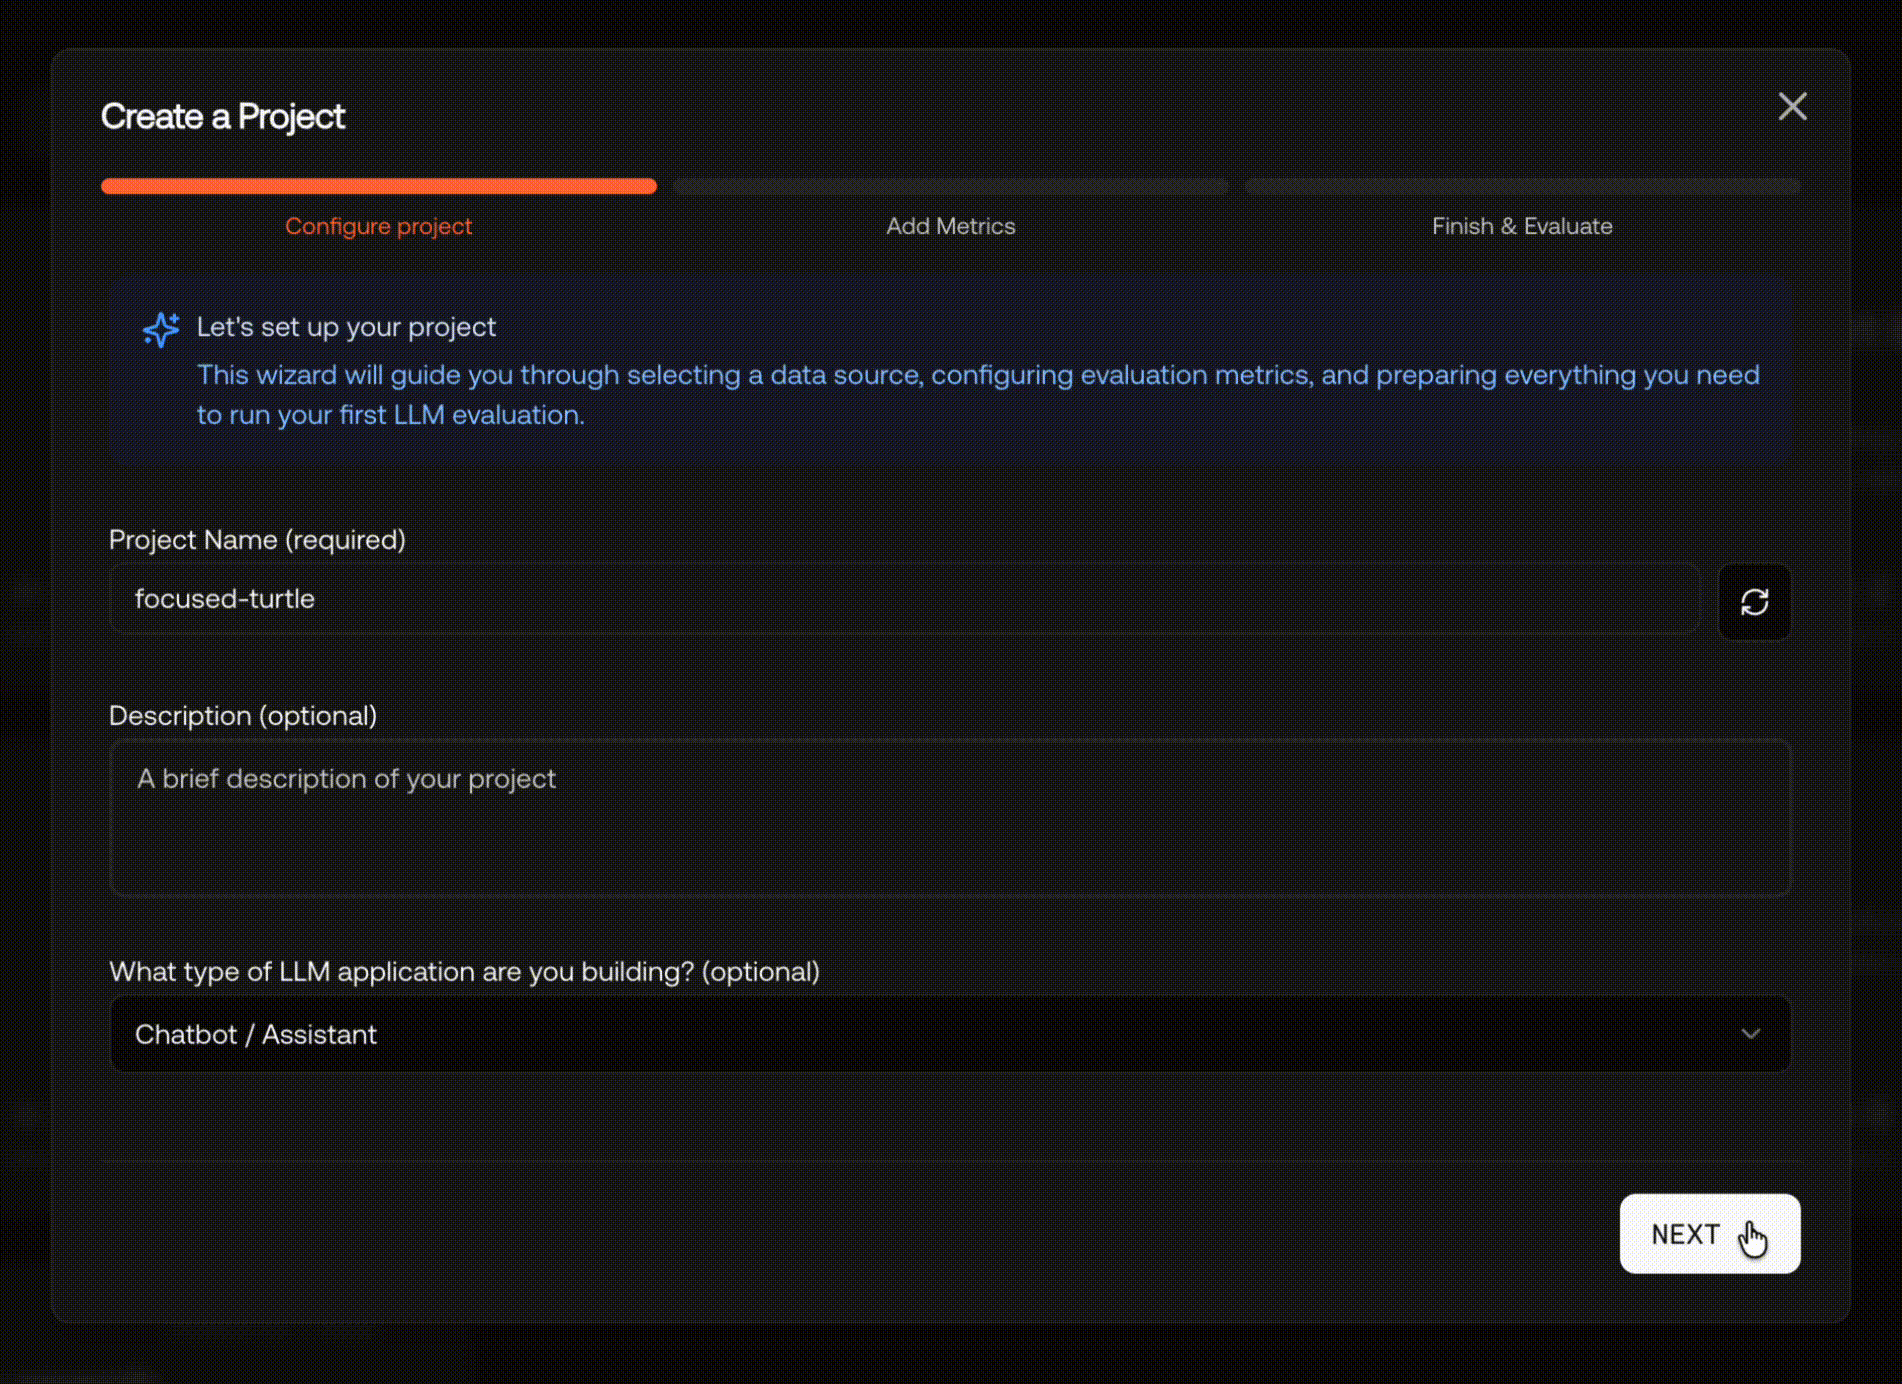Viewport: 1902px width, 1384px height.
Task: Focus the Project Name input field
Action: pyautogui.click(x=904, y=599)
